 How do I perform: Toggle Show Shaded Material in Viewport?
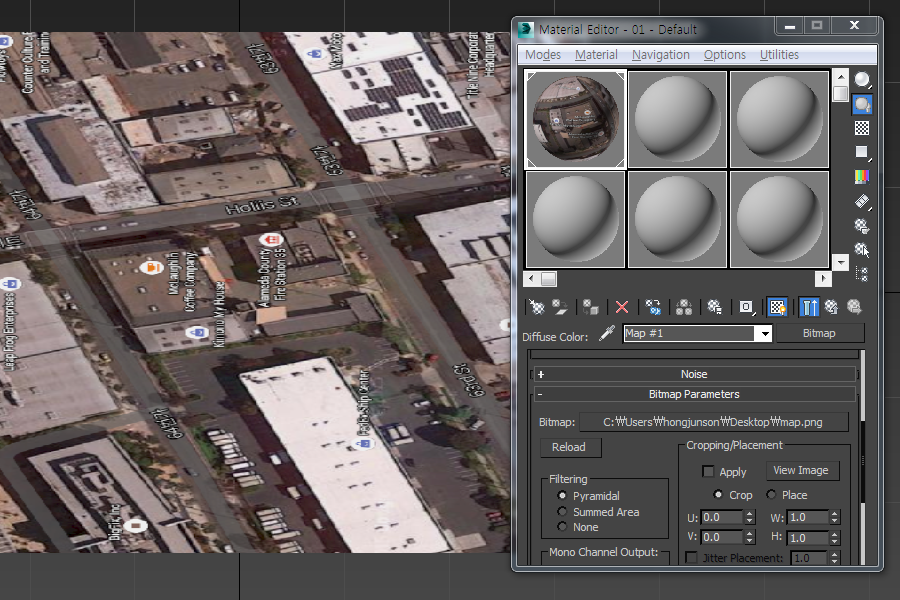tap(778, 307)
